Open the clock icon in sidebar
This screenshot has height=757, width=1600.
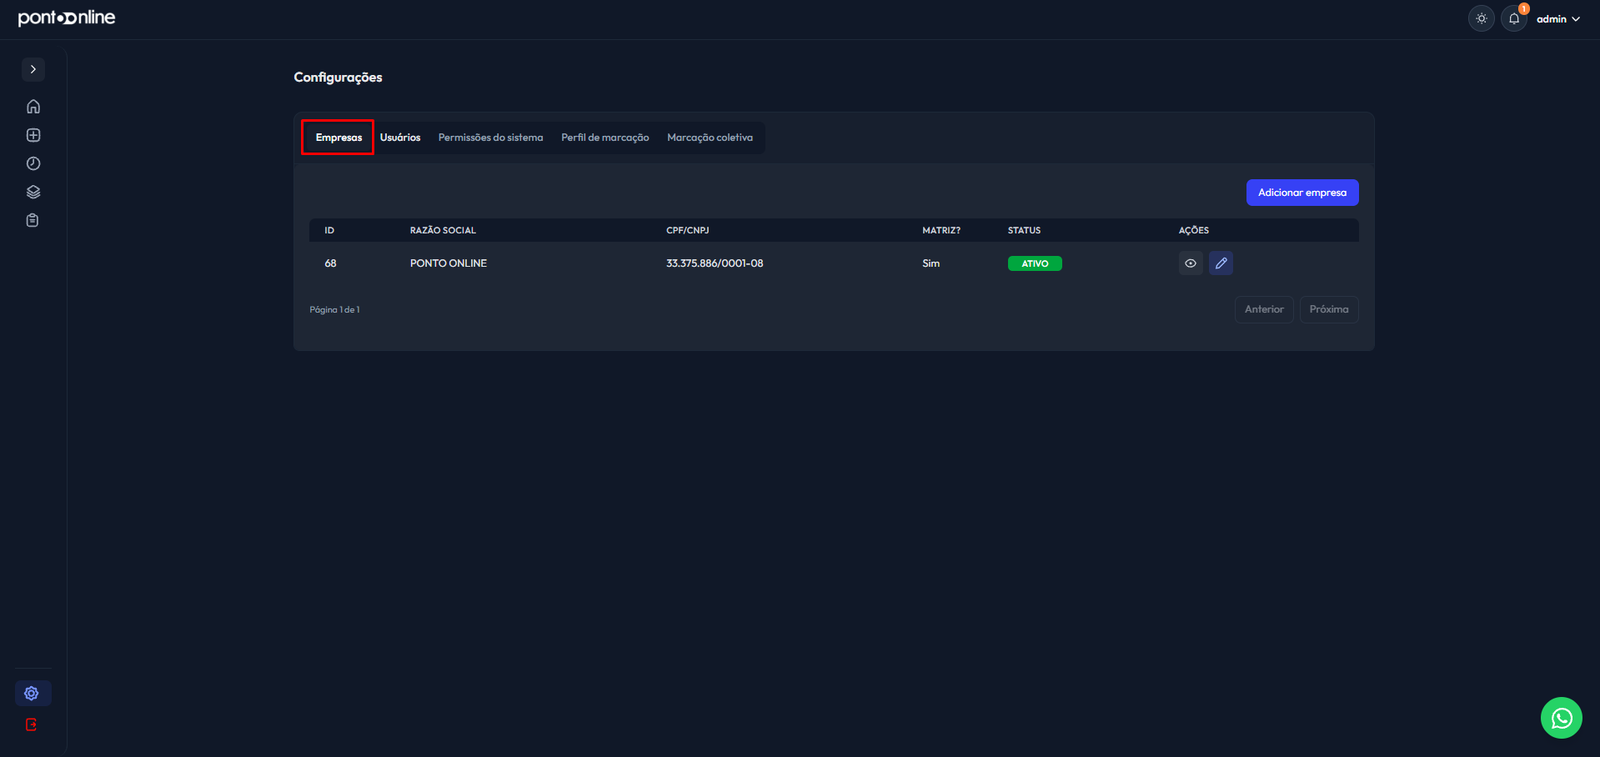click(x=33, y=163)
